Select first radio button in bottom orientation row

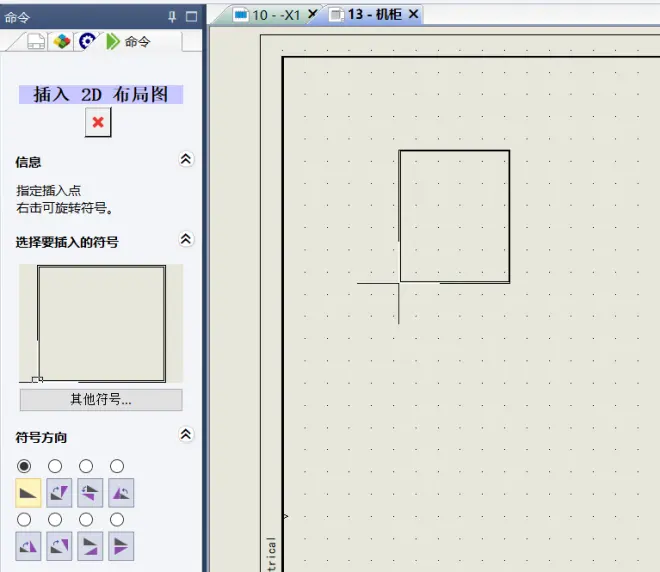[24, 519]
